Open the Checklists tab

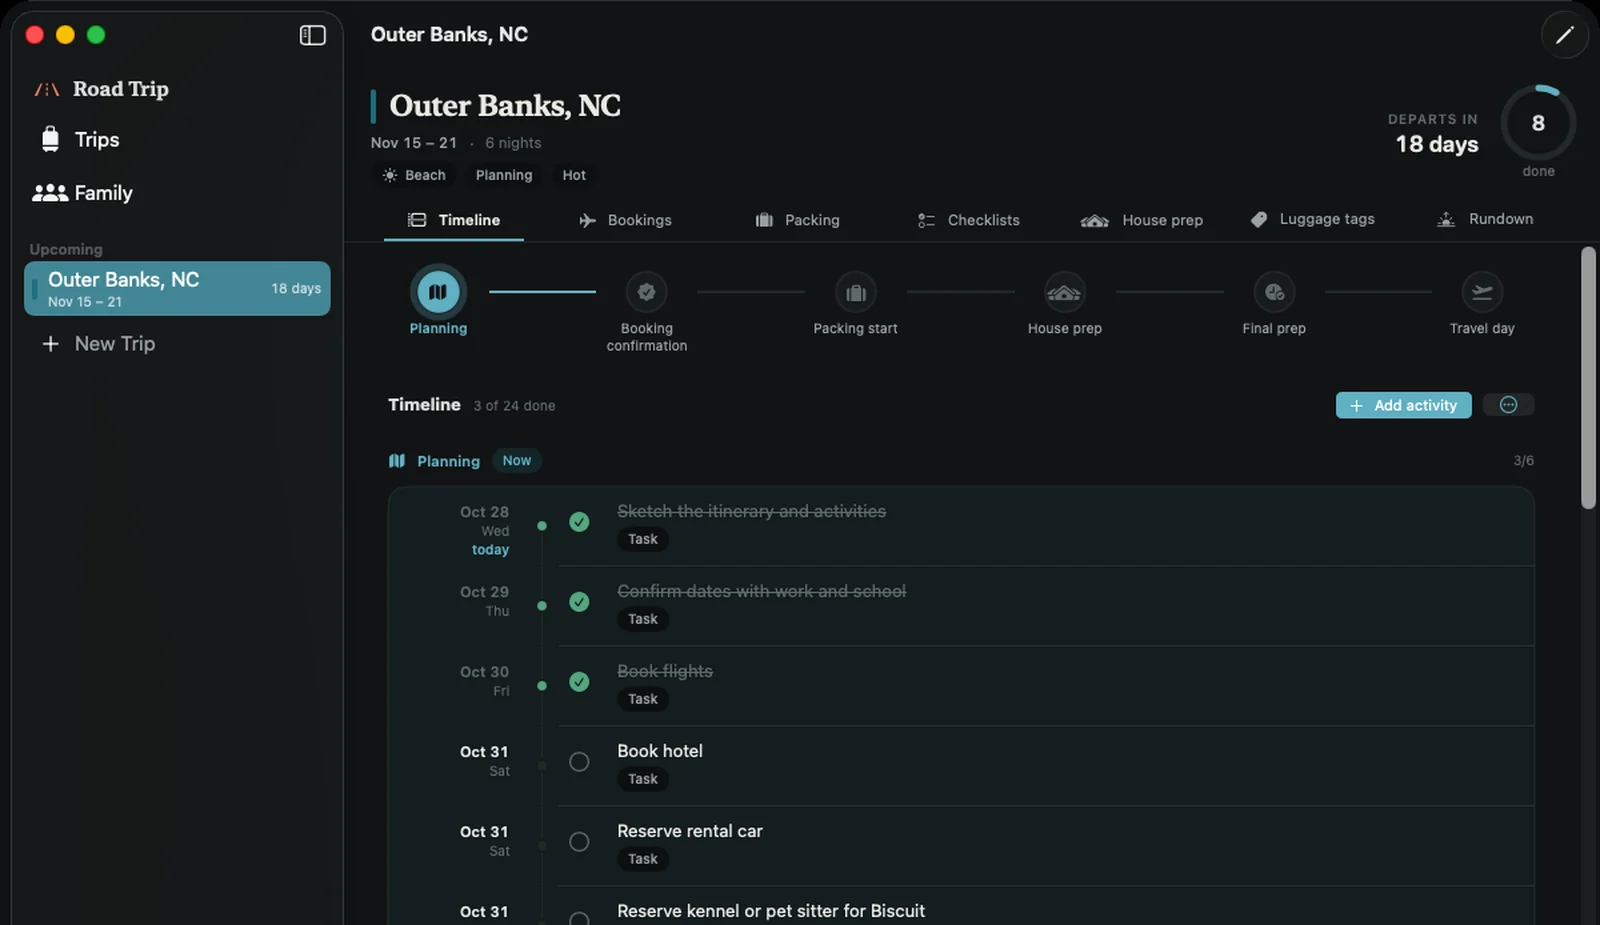968,220
